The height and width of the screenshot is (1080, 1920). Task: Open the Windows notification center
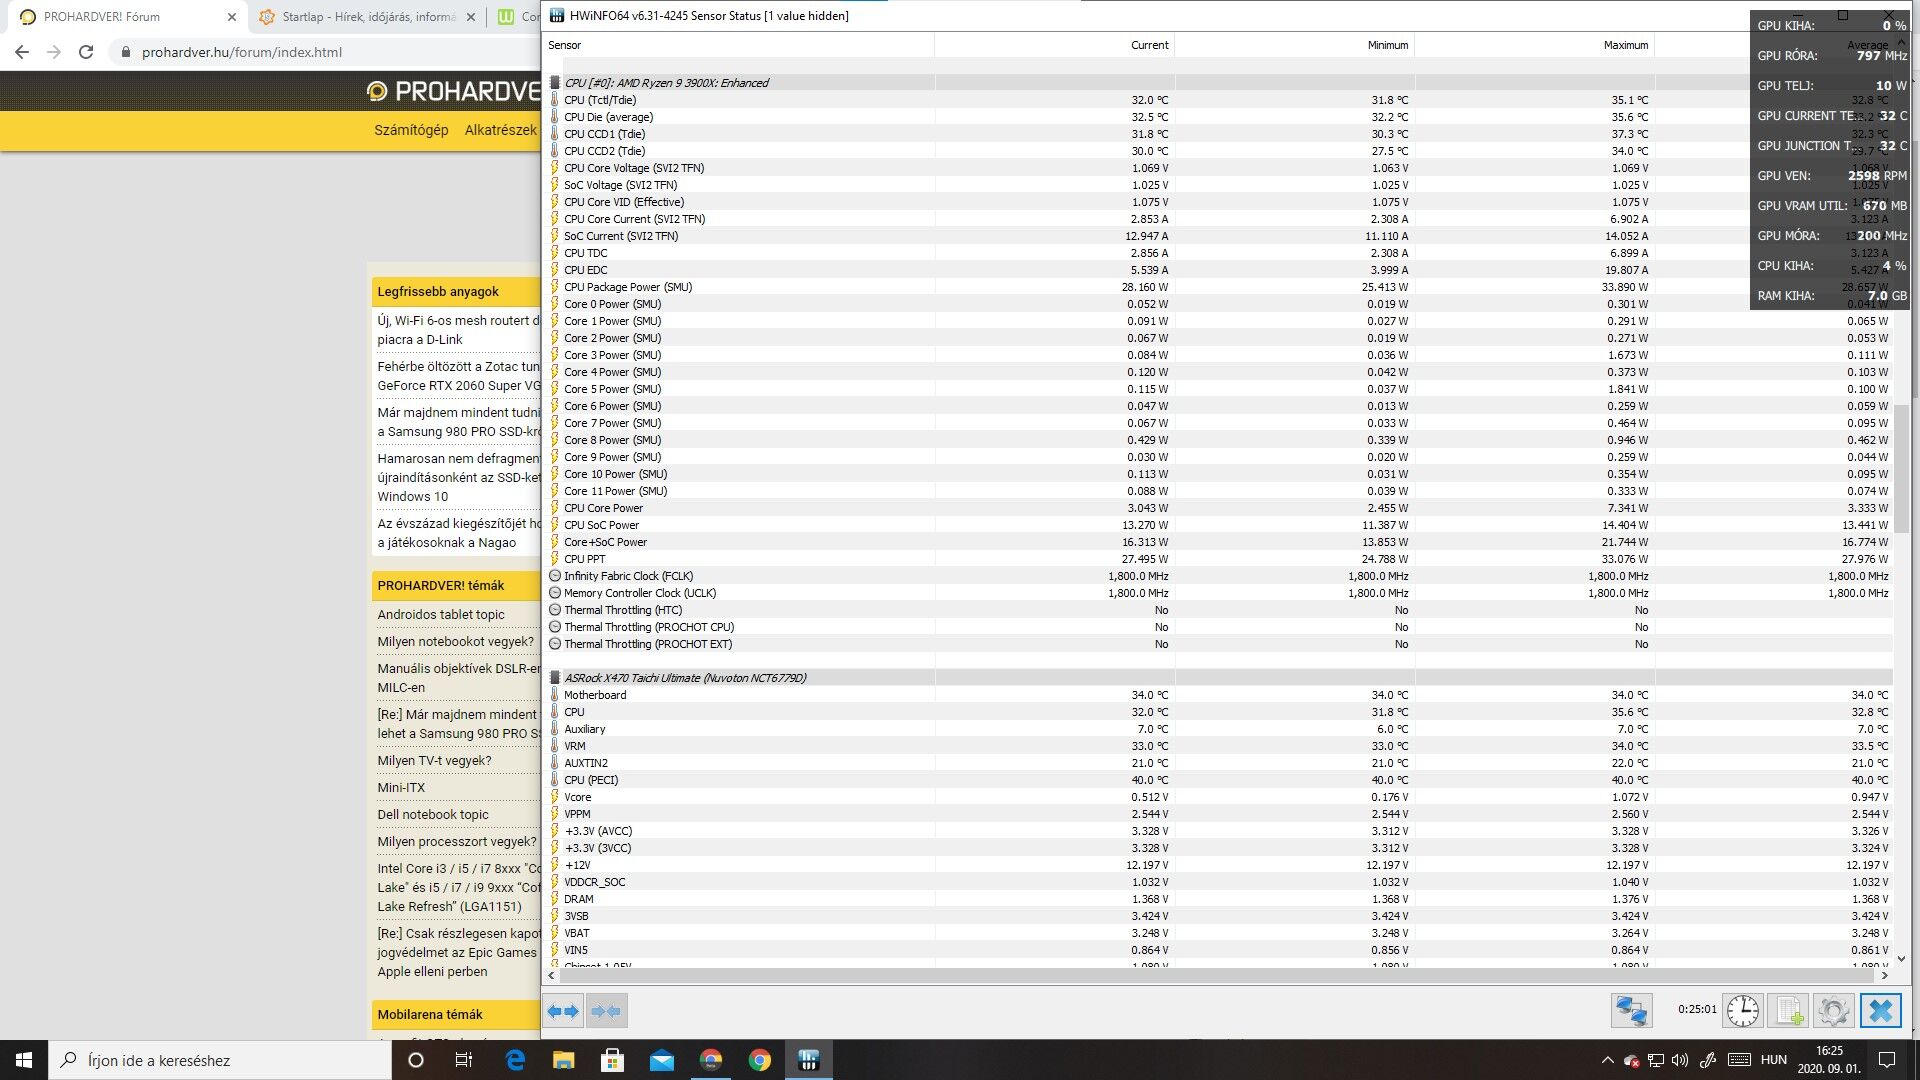point(1887,1060)
